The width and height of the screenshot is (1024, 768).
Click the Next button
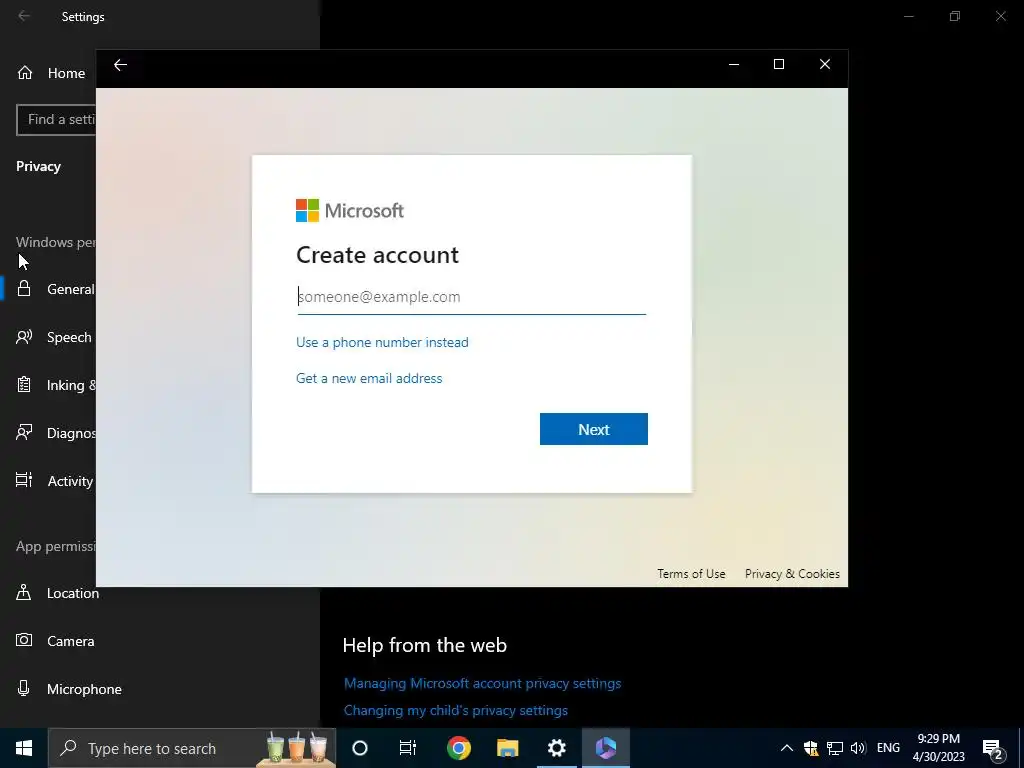[594, 429]
